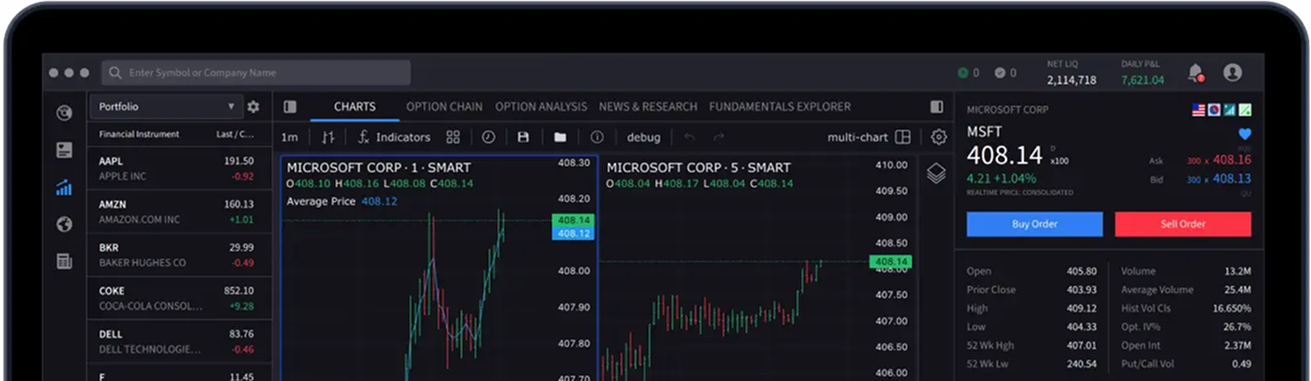
Task: Redo chart action
Action: coord(719,137)
